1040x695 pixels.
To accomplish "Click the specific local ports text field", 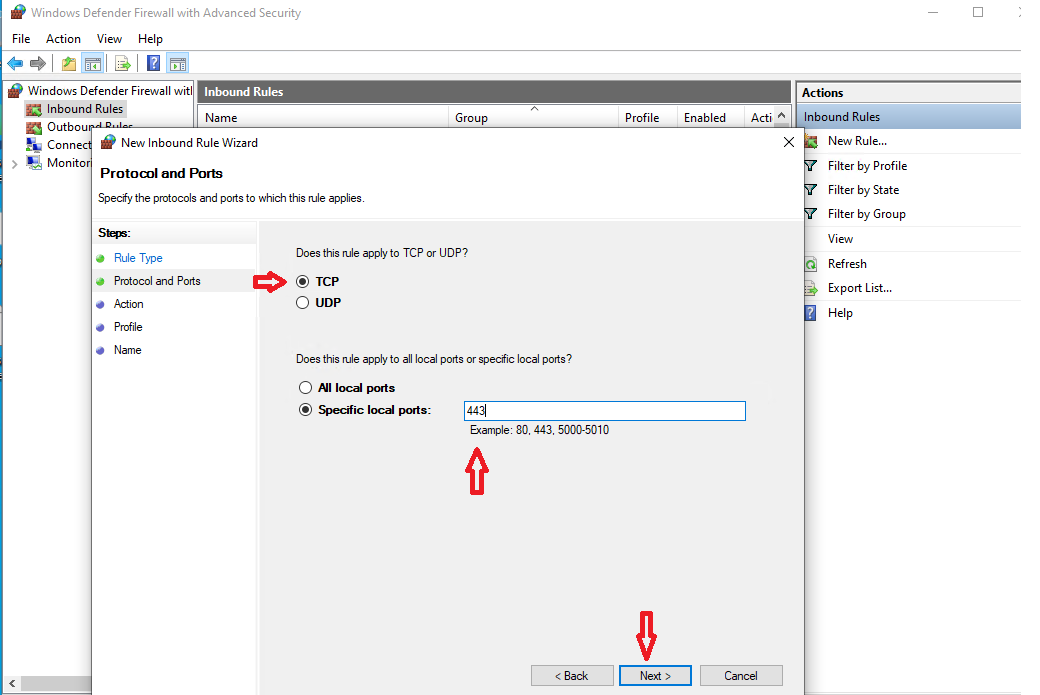I will coord(605,411).
